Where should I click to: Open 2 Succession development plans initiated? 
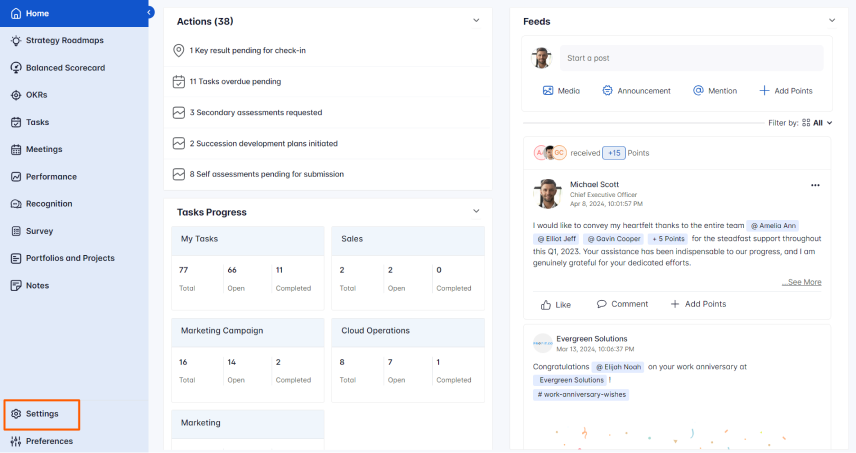(264, 144)
